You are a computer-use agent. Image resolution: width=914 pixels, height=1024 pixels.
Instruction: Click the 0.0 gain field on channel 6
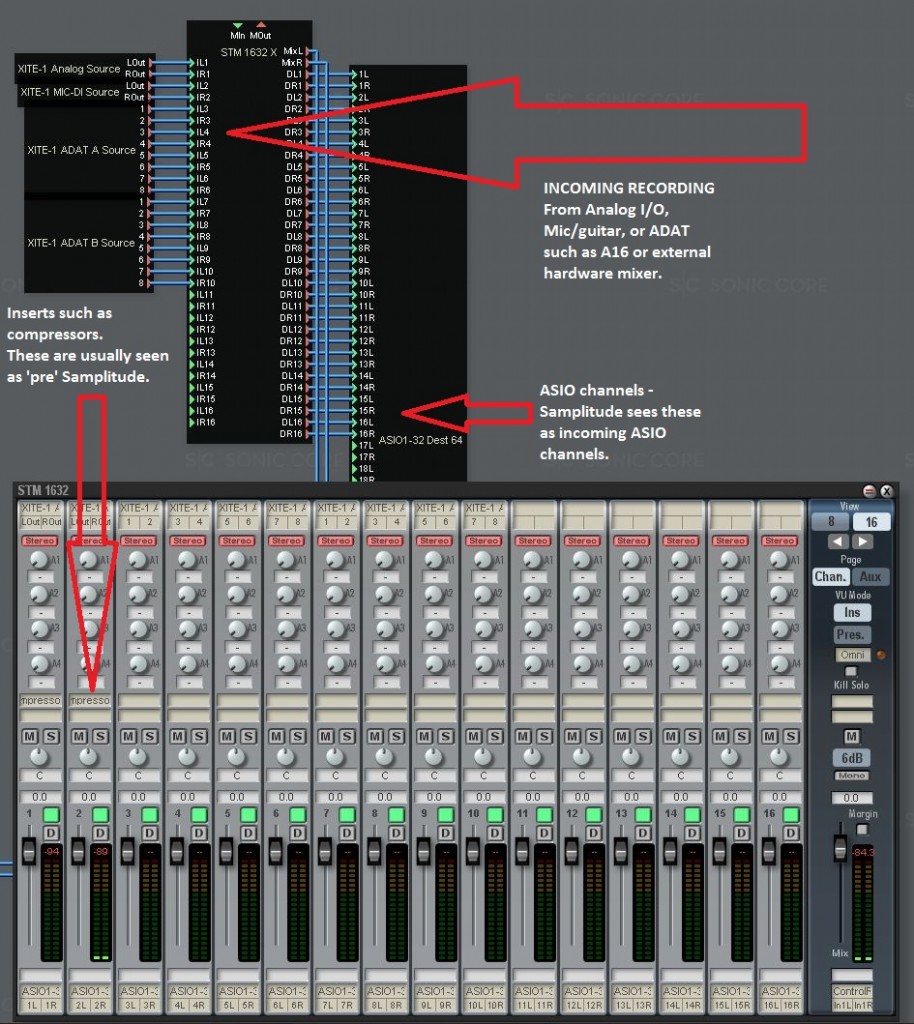pyautogui.click(x=286, y=797)
